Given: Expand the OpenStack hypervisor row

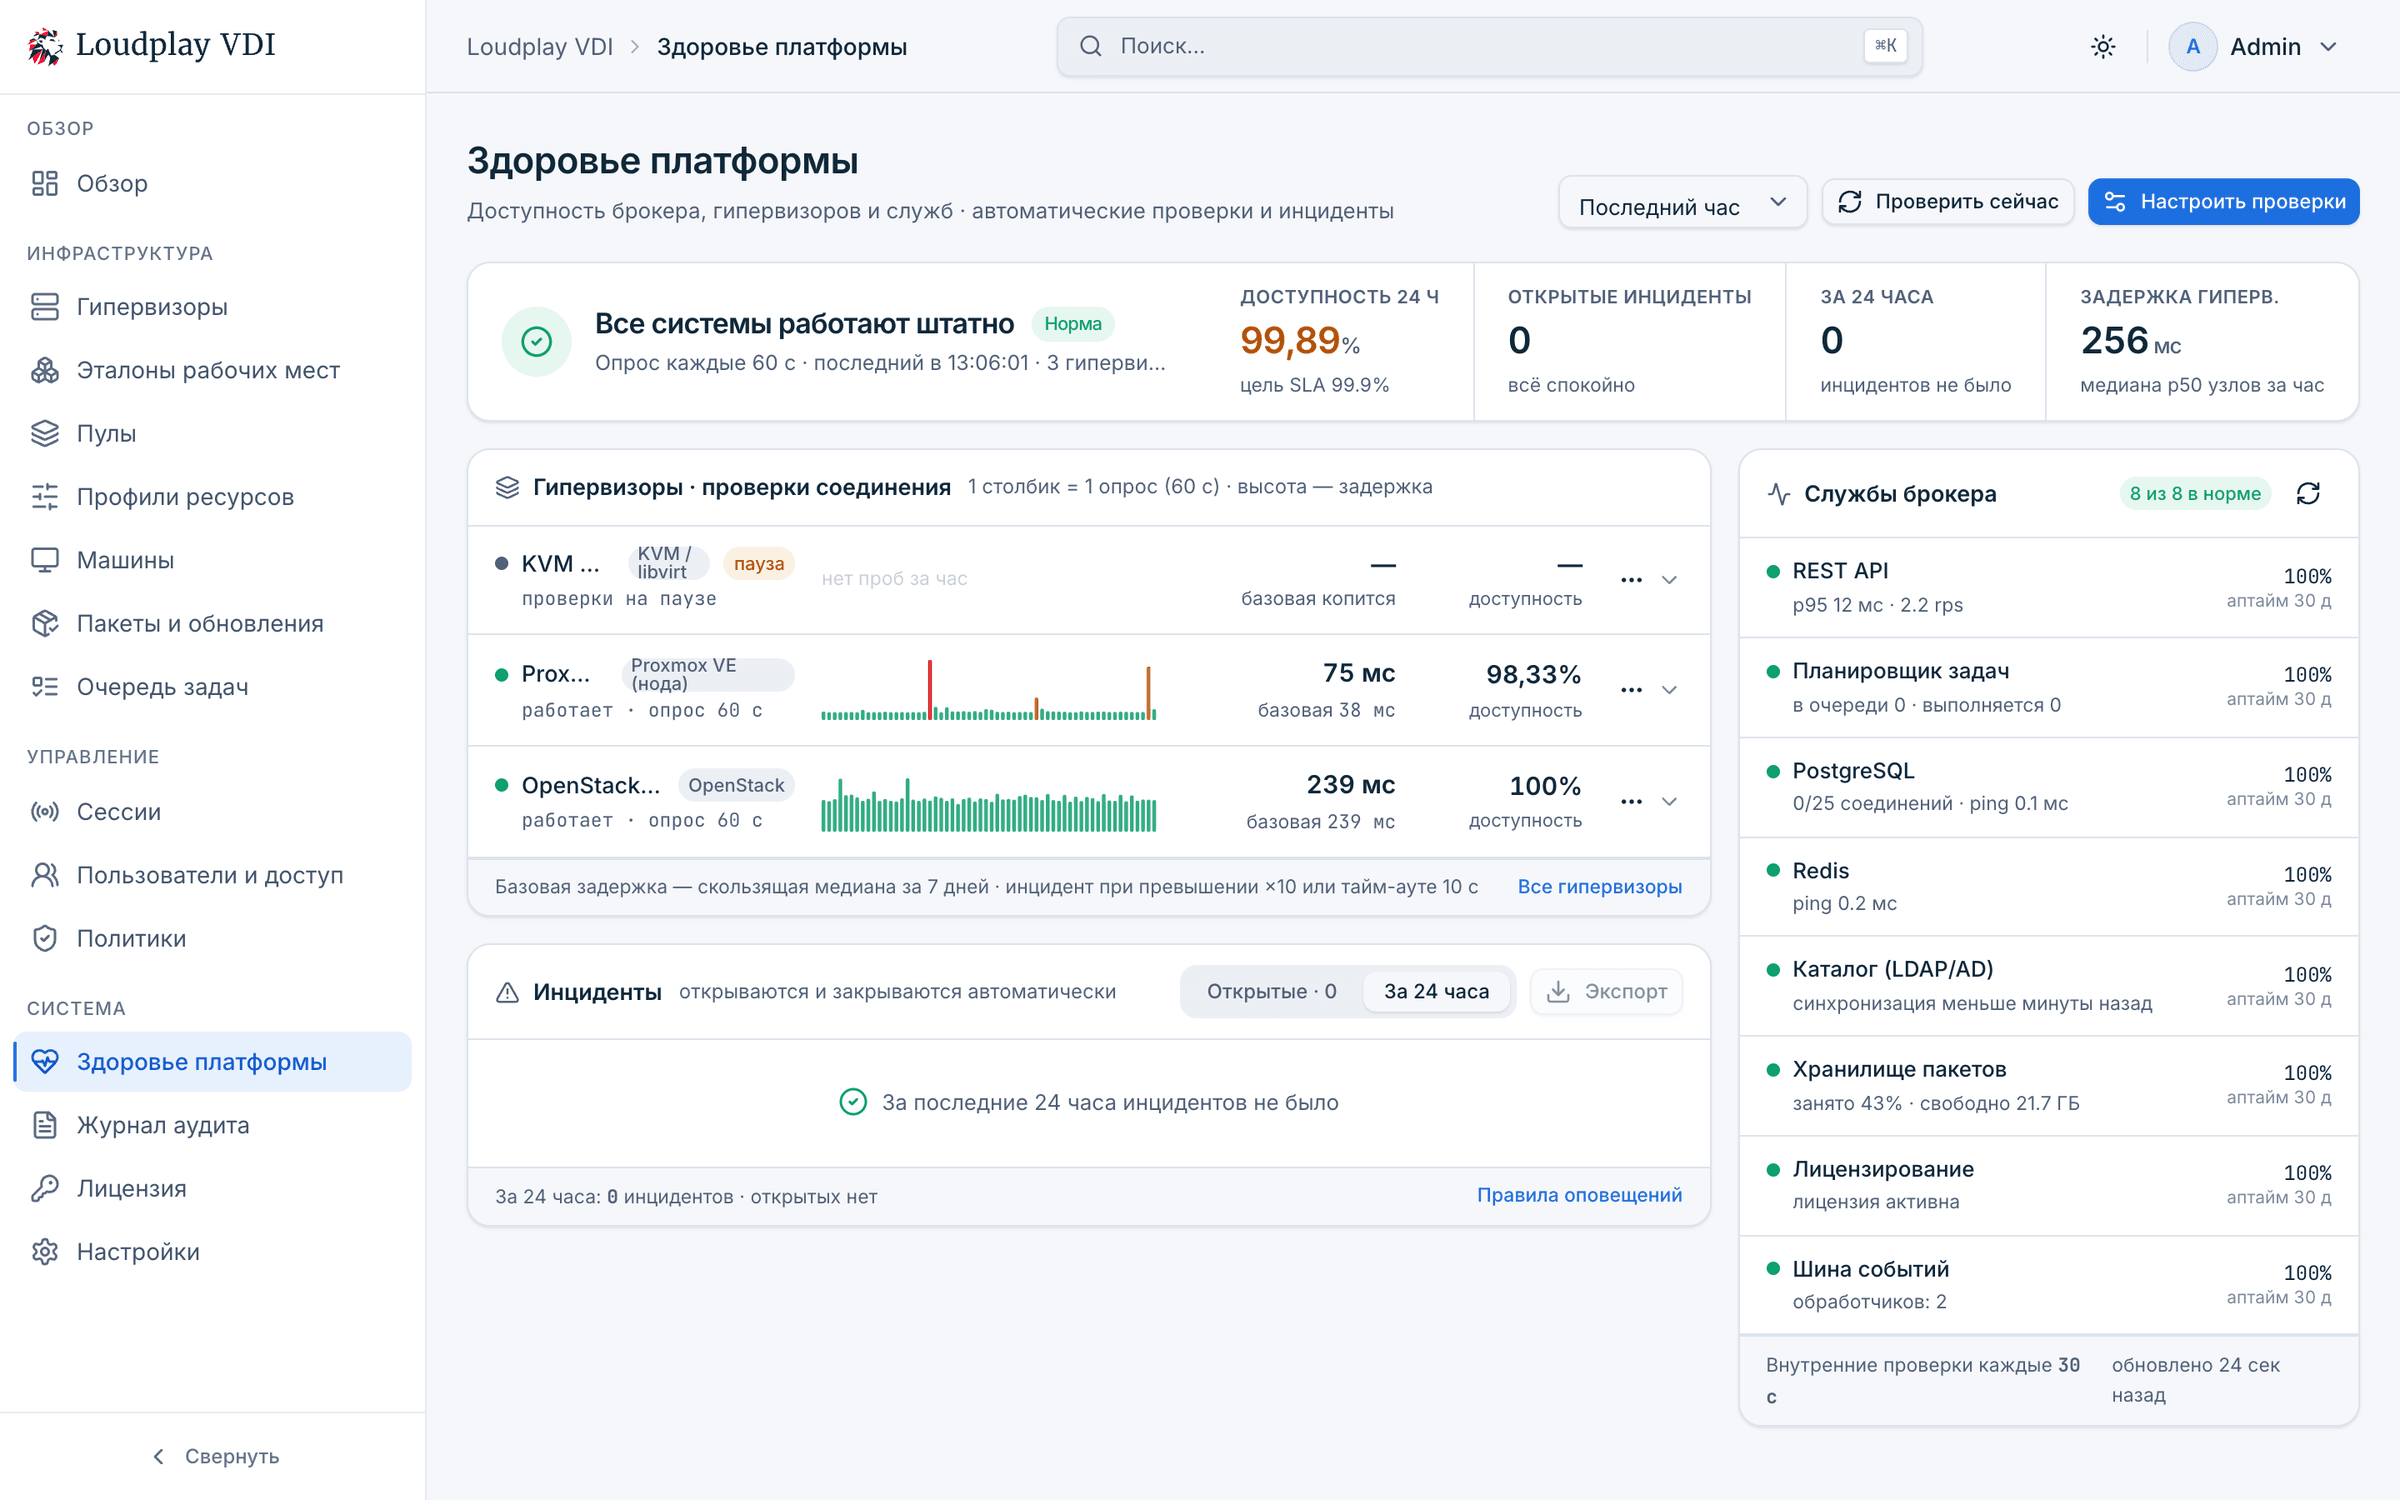Looking at the screenshot, I should pyautogui.click(x=1669, y=802).
